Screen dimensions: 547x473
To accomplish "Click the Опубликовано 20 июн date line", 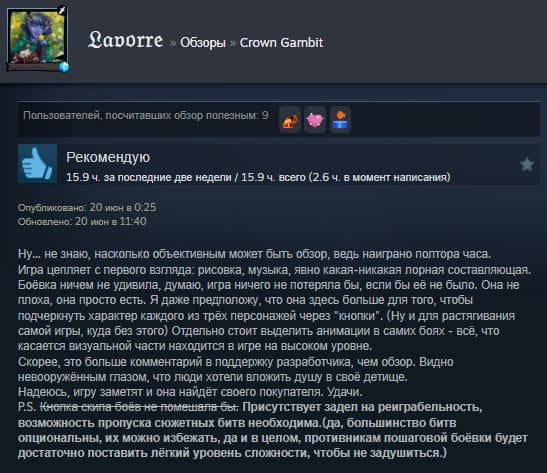I will [87, 207].
